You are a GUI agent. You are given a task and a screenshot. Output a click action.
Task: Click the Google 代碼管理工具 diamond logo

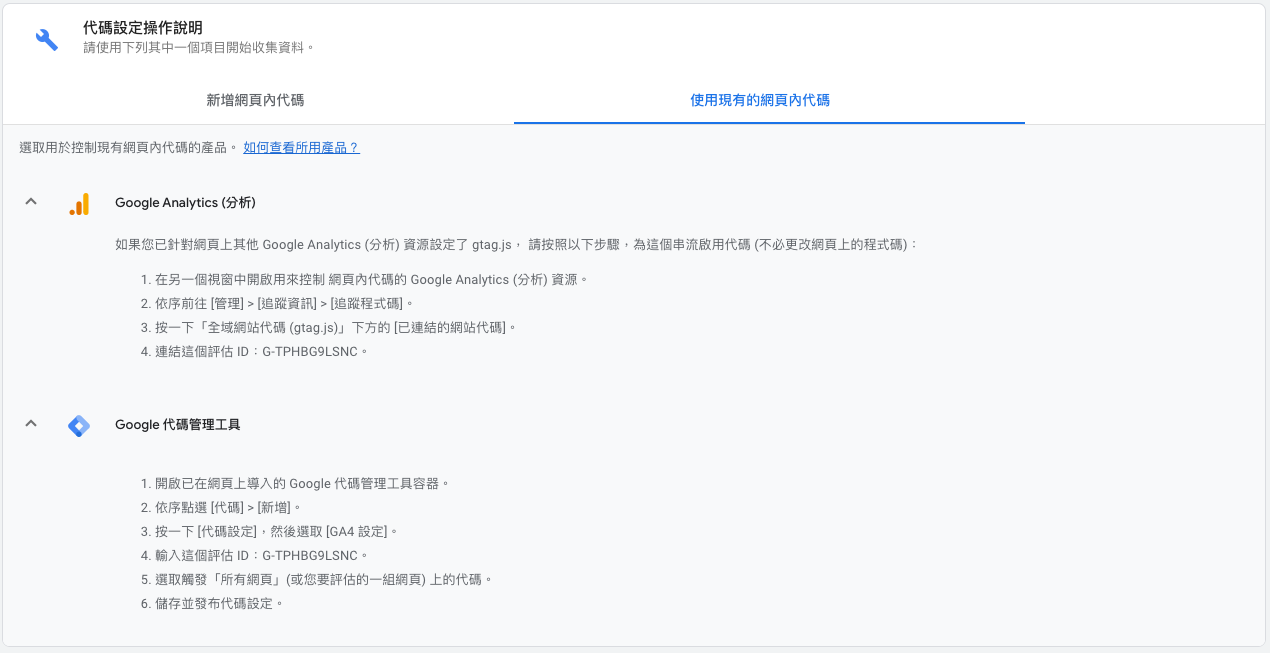(79, 425)
